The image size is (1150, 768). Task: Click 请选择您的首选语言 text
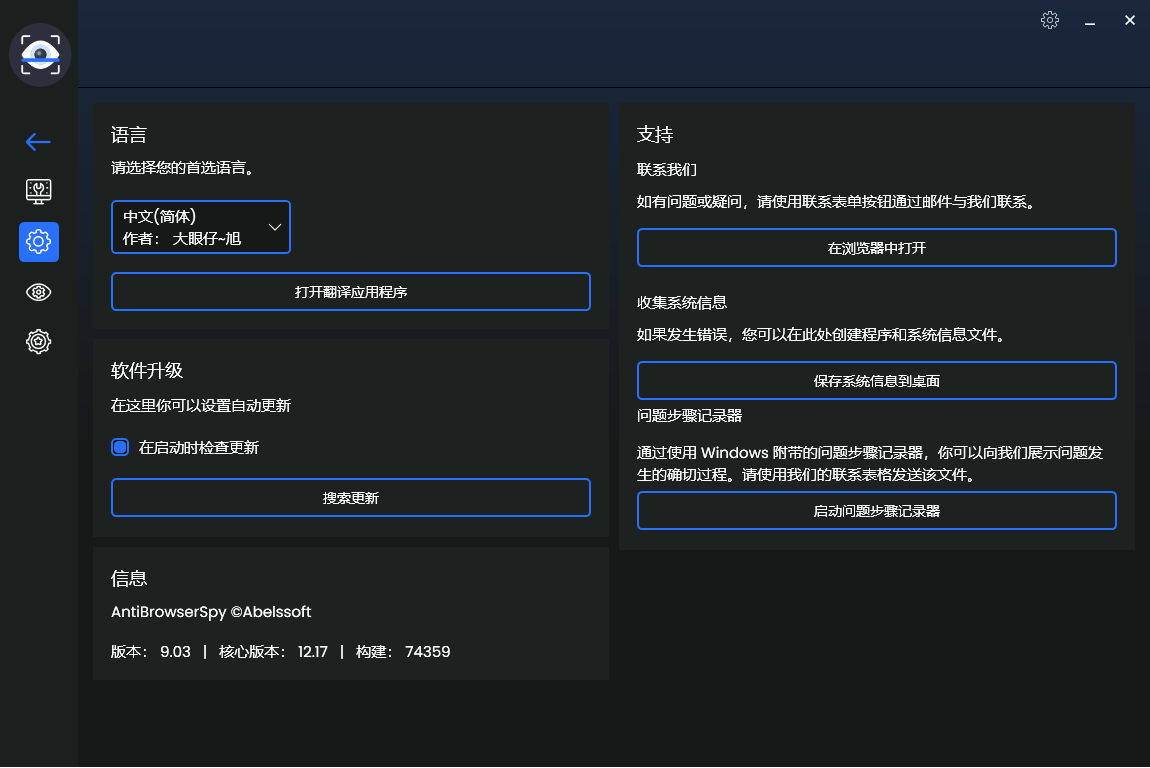pyautogui.click(x=183, y=168)
